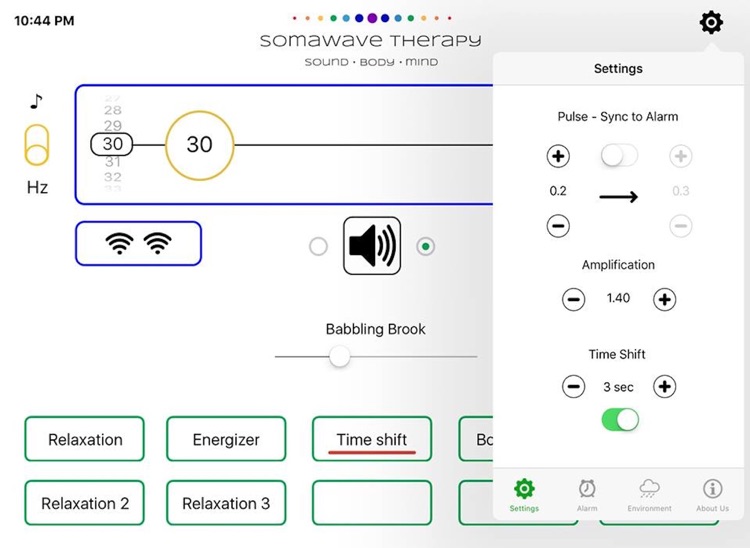Viewport: 750px width, 548px height.
Task: Select the Time shift preset
Action: coord(372,439)
